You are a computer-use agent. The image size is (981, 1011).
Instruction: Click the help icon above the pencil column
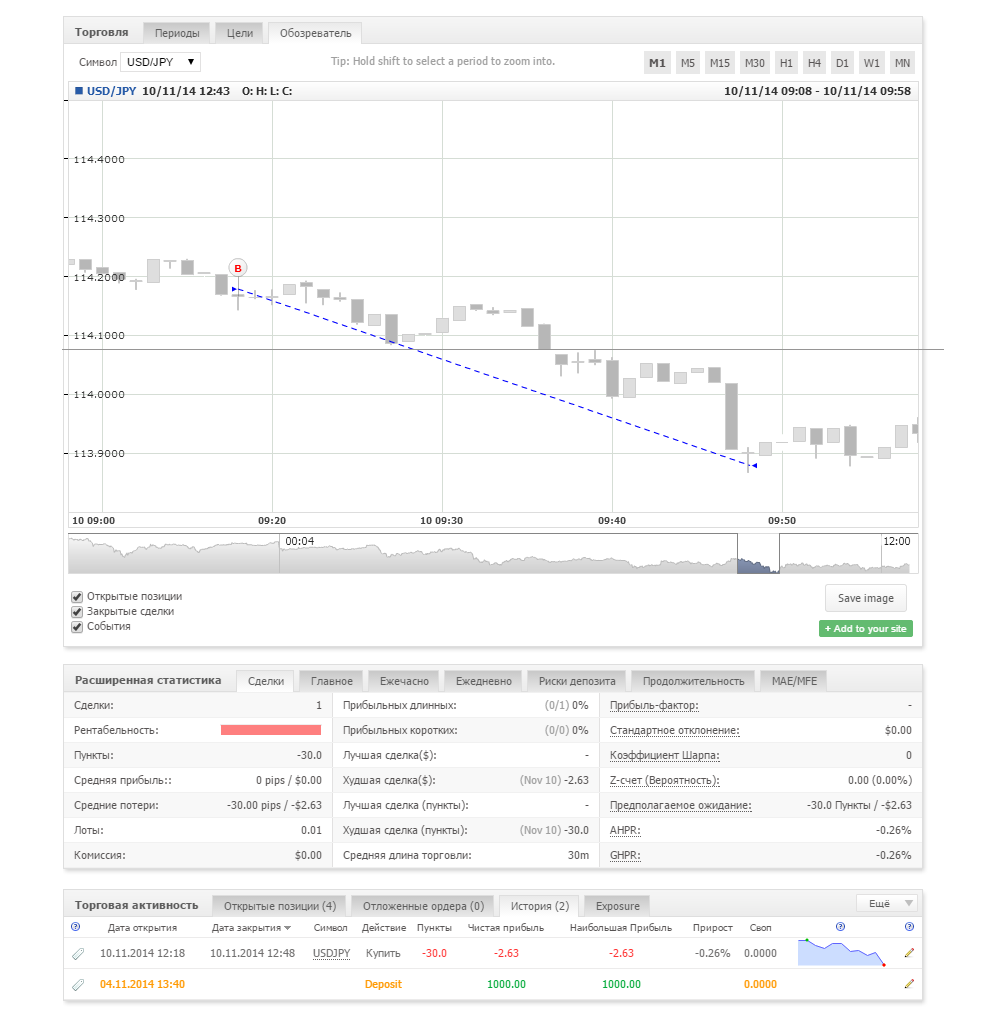coord(909,927)
